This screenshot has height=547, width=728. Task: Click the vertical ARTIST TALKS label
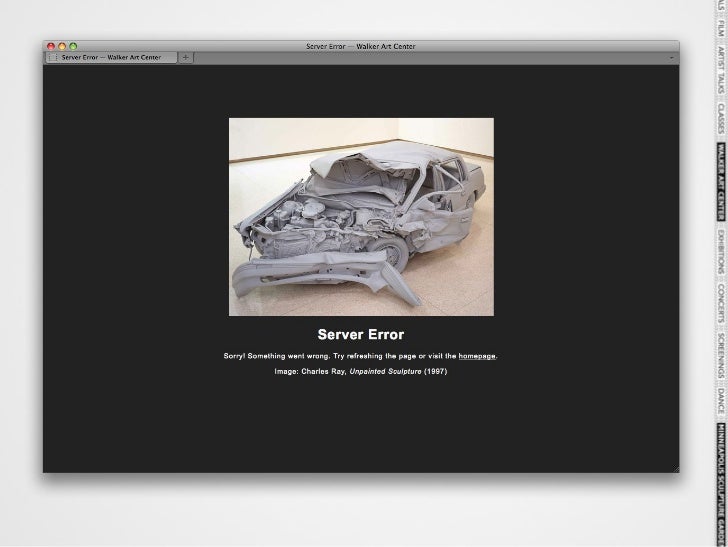coord(721,70)
